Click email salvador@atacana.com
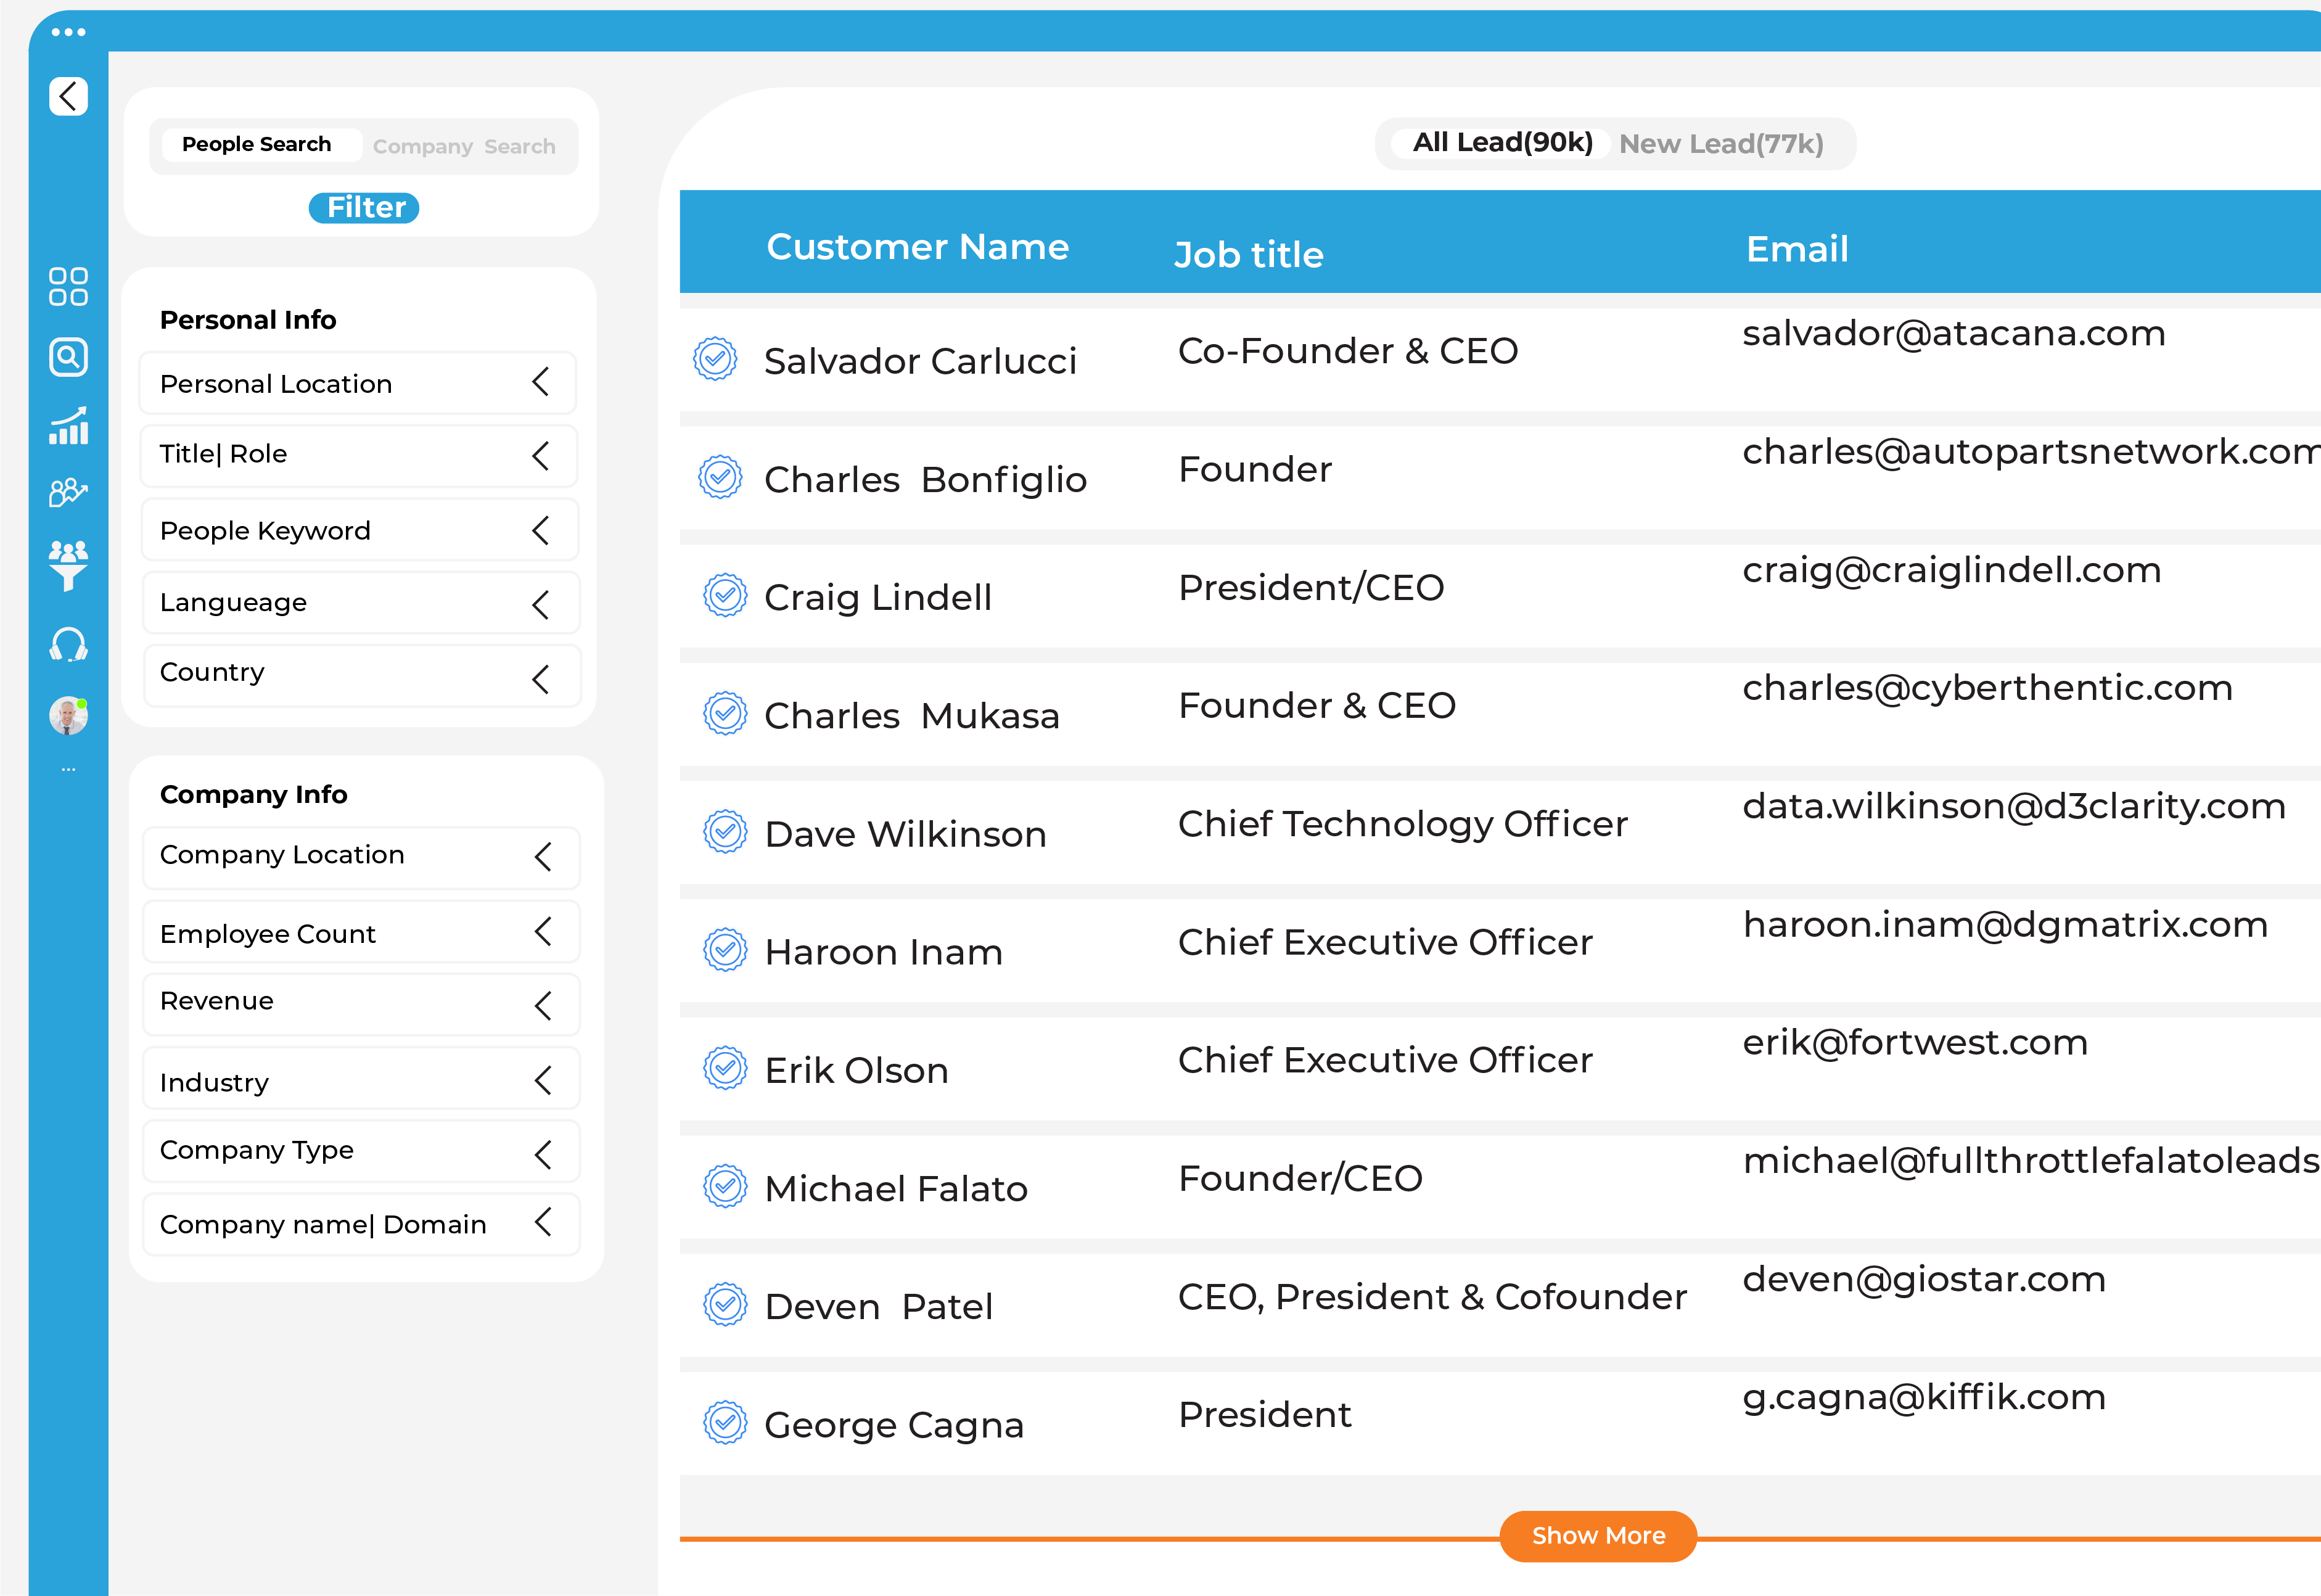This screenshot has height=1596, width=2321. (1953, 333)
